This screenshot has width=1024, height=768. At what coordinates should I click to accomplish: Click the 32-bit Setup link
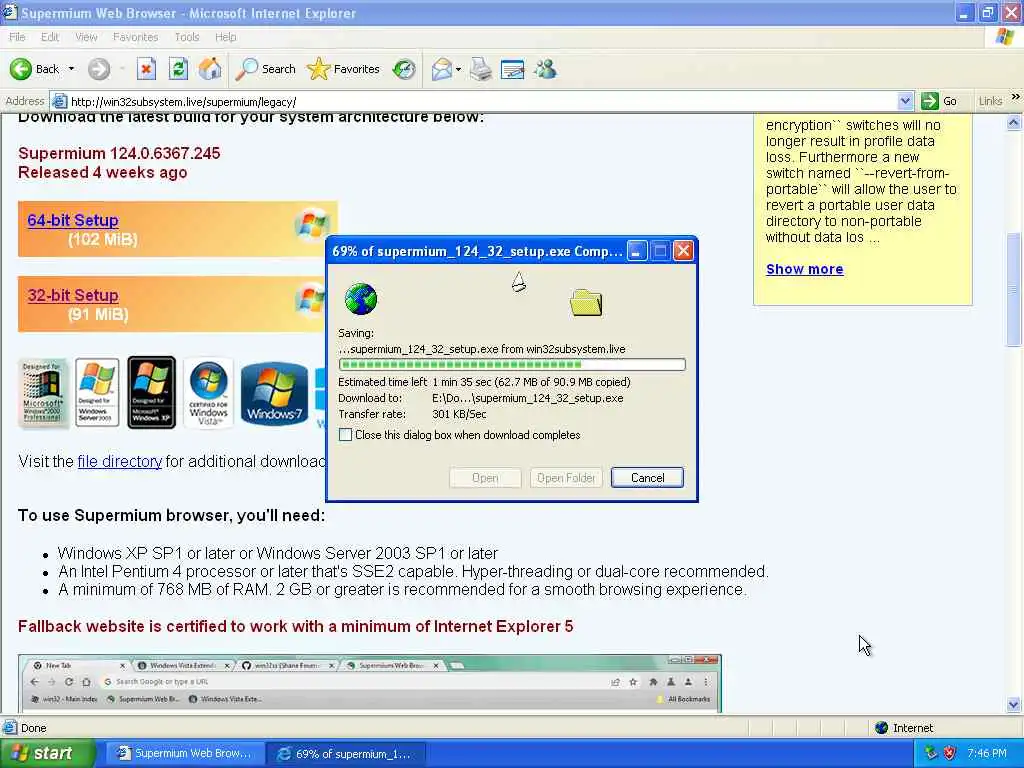[72, 296]
